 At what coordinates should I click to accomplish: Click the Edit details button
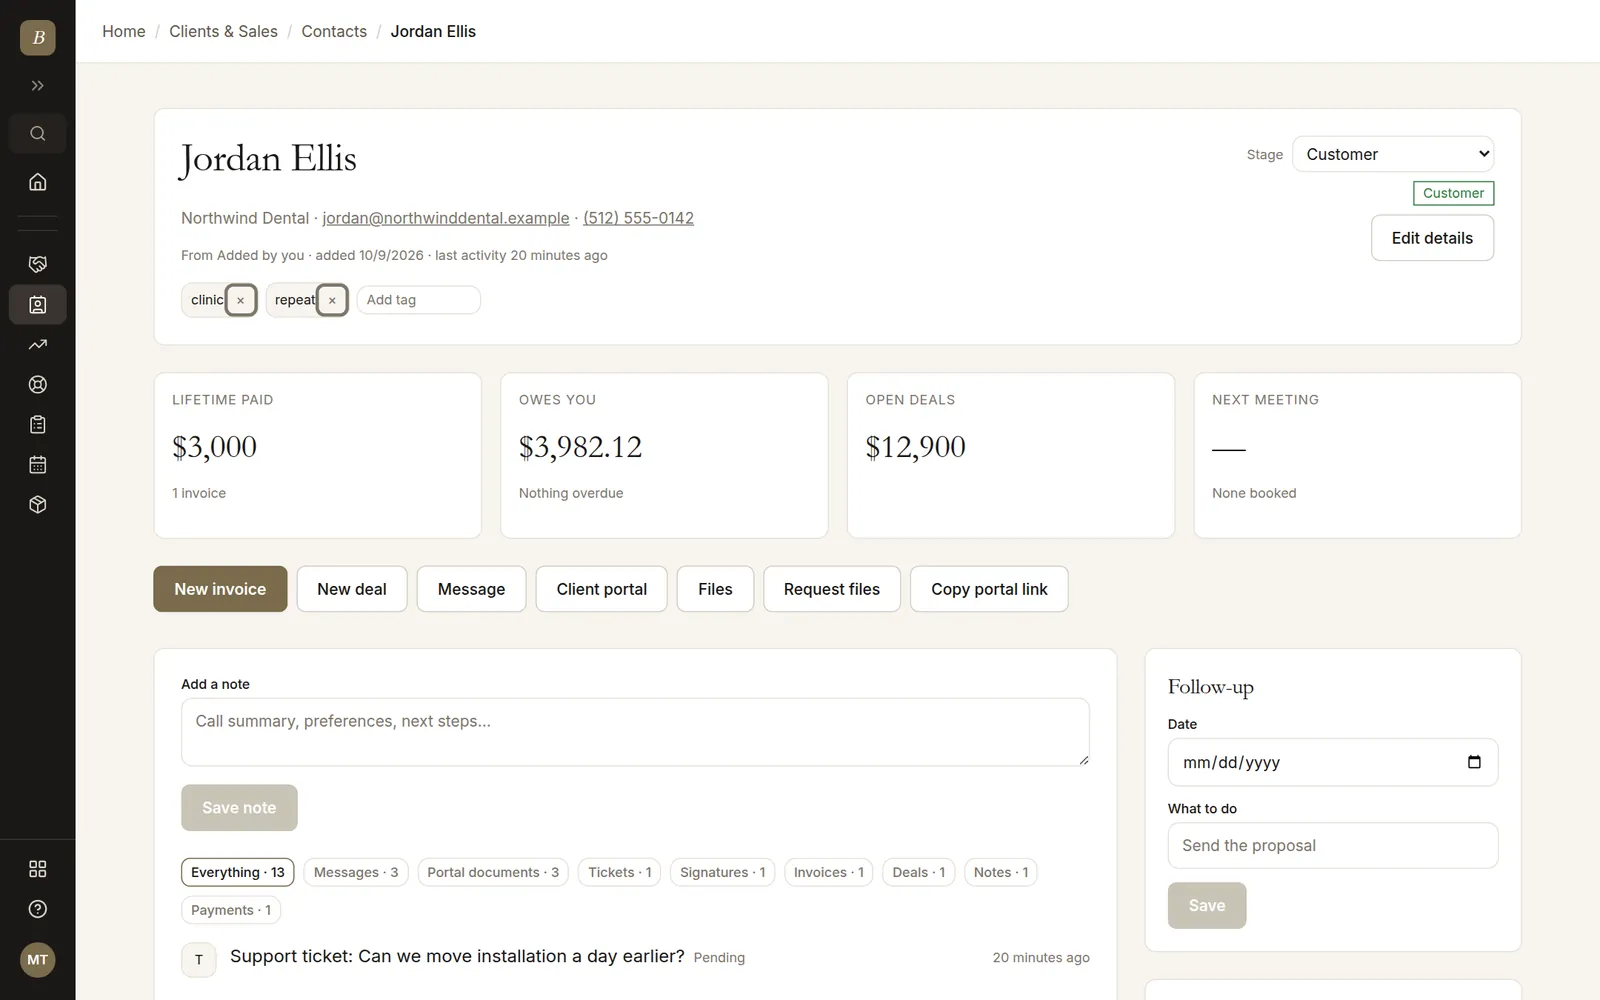coord(1432,238)
